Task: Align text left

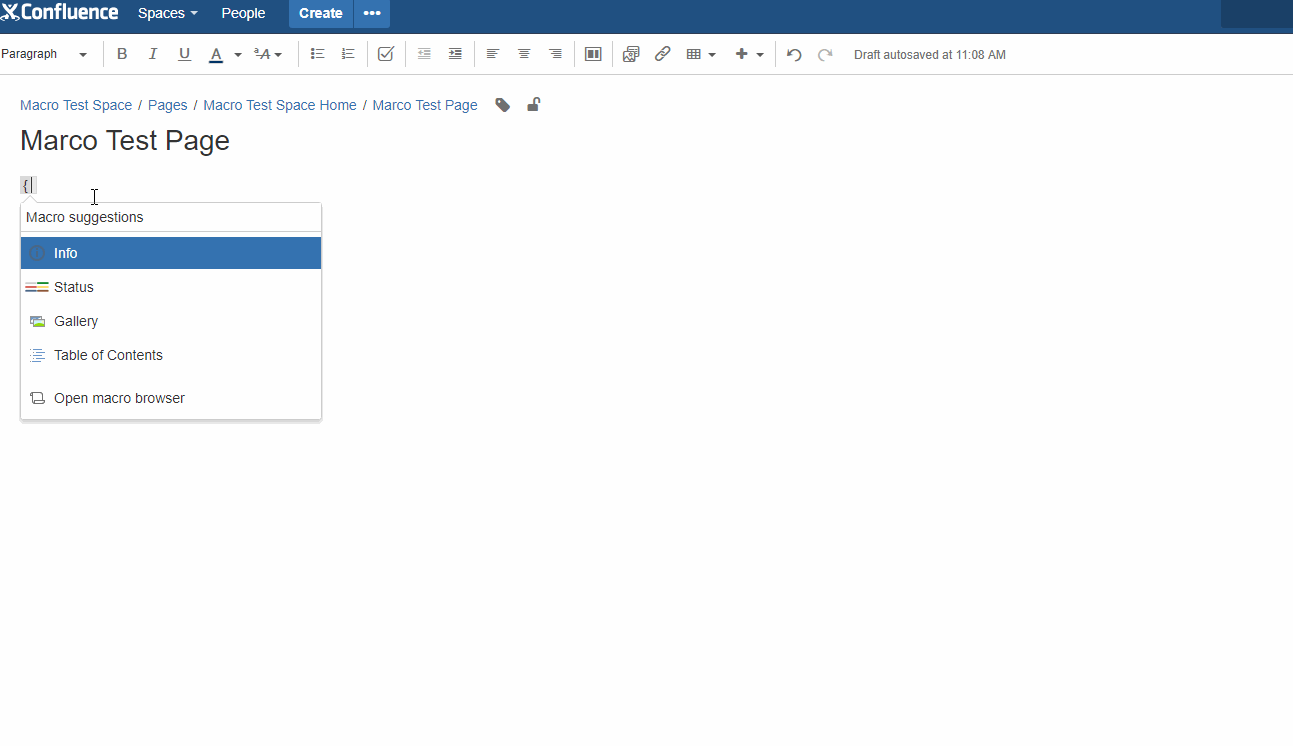Action: point(493,54)
